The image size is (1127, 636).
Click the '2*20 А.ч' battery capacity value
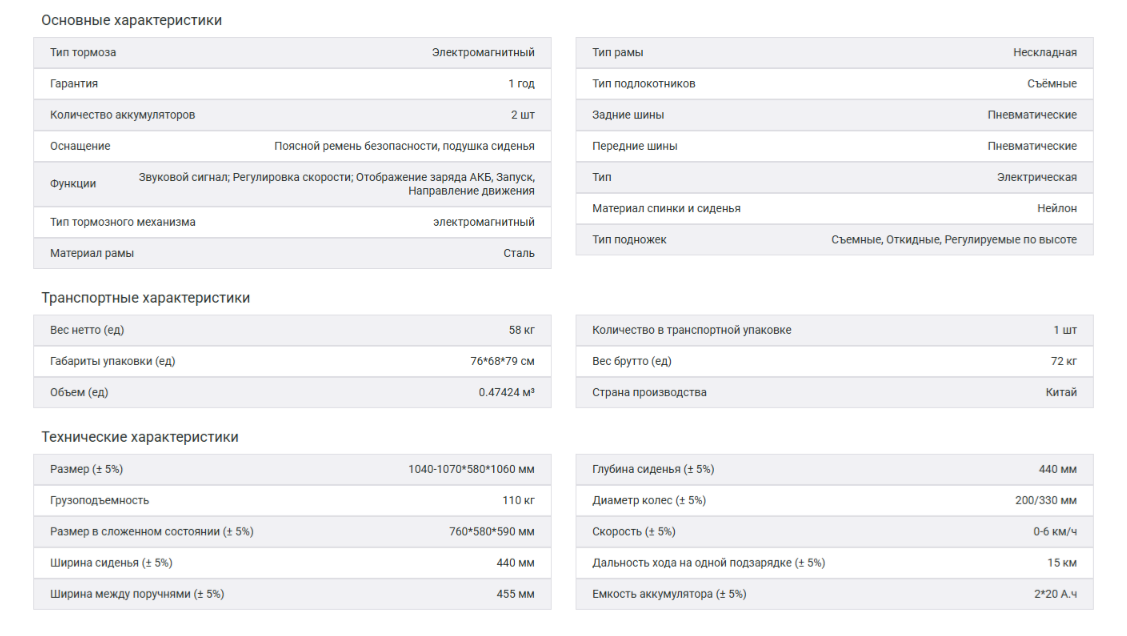(1054, 594)
